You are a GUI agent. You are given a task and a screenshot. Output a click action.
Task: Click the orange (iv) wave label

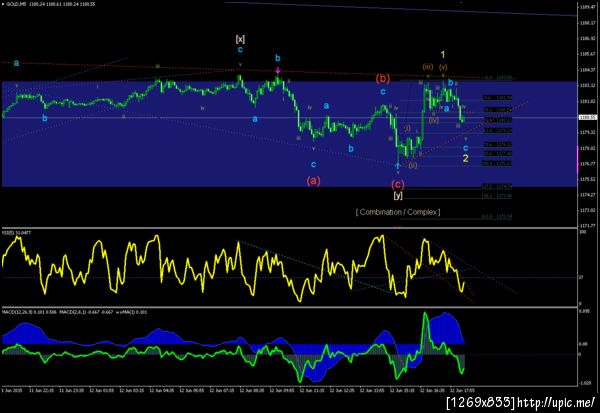(434, 121)
